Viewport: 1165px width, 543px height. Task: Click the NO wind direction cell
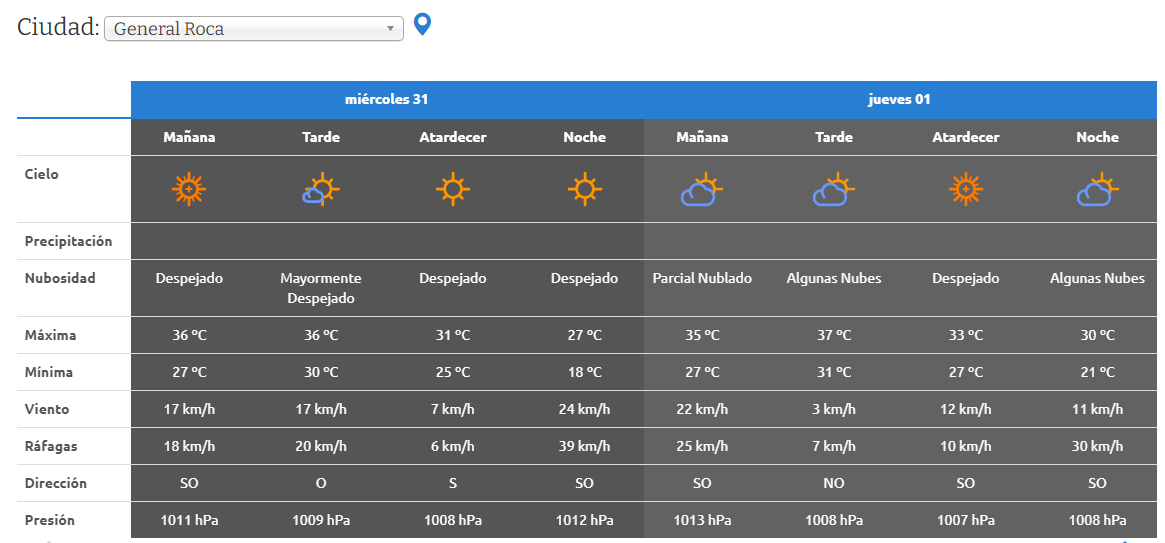834,484
